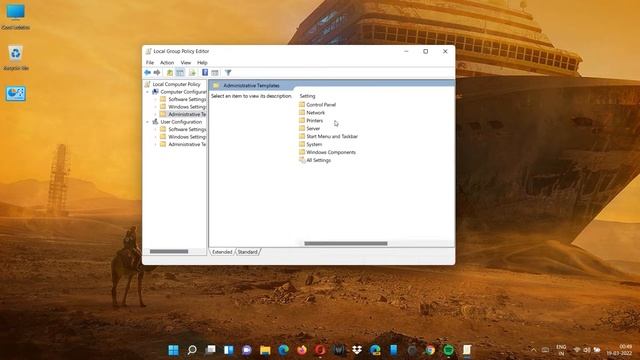This screenshot has width=640, height=360.
Task: Click the Setting column header
Action: (x=307, y=96)
